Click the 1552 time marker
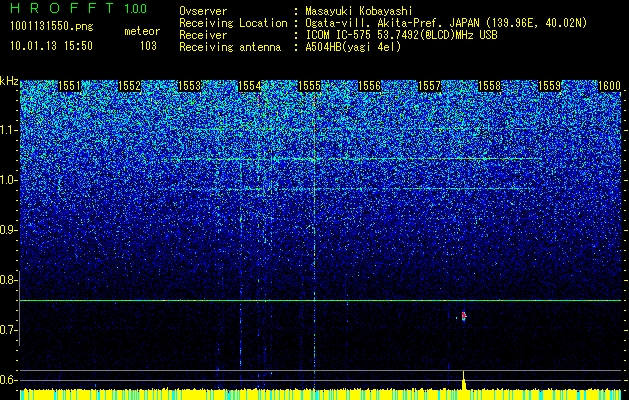Screen dimensions: 629x400 click(130, 86)
